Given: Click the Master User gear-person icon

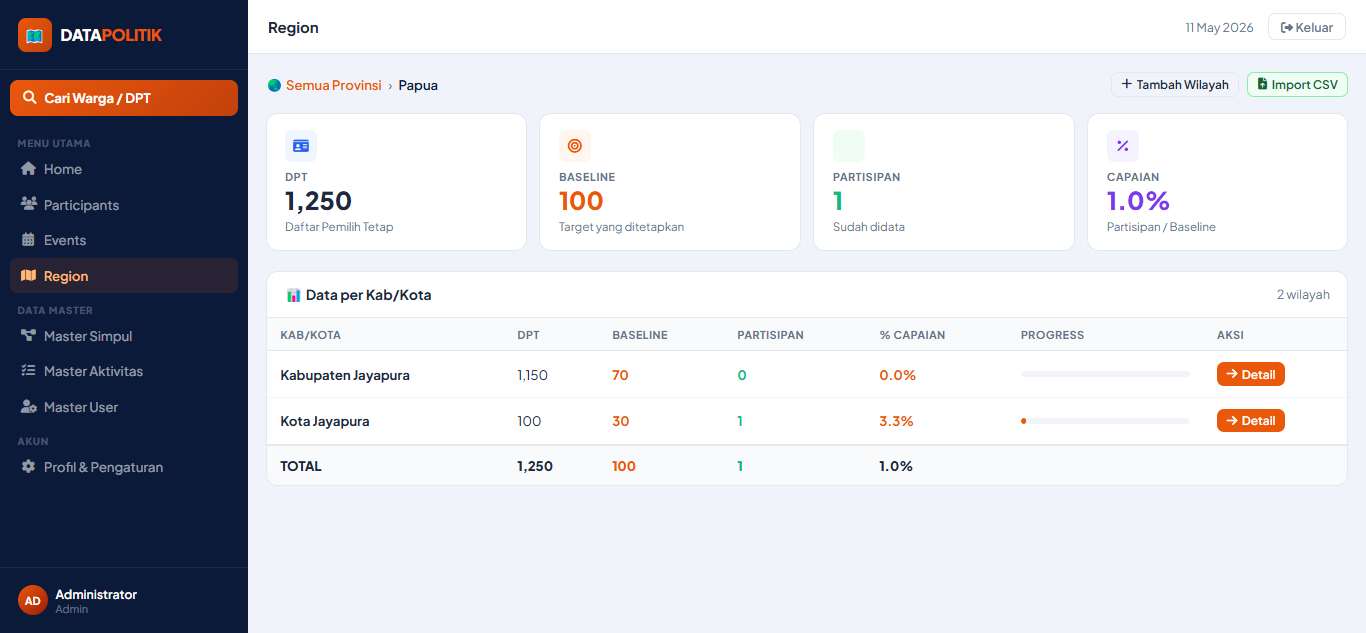Looking at the screenshot, I should click(x=28, y=407).
